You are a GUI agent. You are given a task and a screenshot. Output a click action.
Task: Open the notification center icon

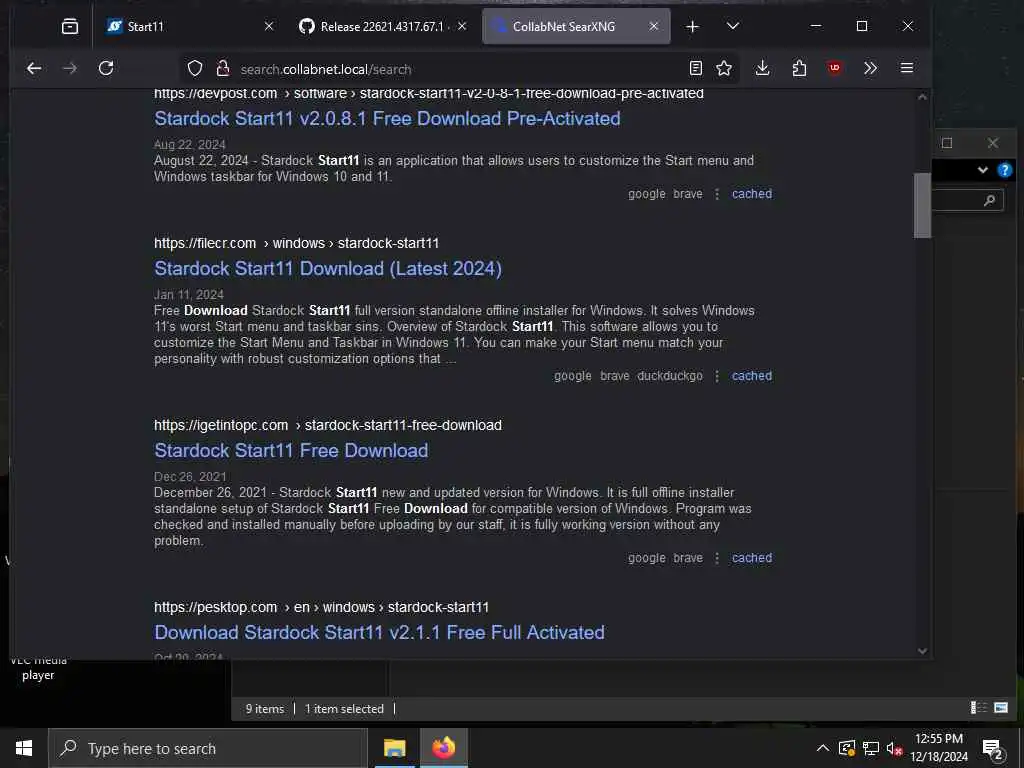pos(992,748)
